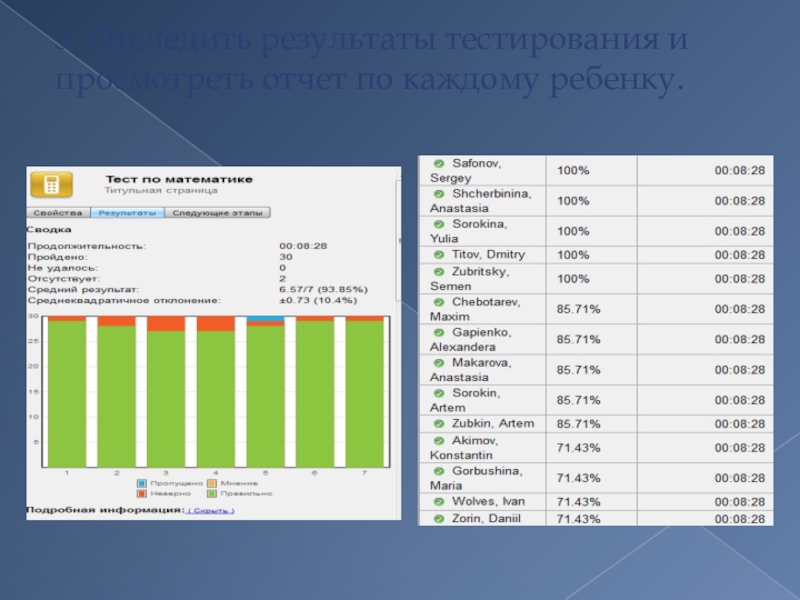Click the green status icon for Sorokina, Yulia
Screen dimensions: 800x600
pyautogui.click(x=439, y=224)
